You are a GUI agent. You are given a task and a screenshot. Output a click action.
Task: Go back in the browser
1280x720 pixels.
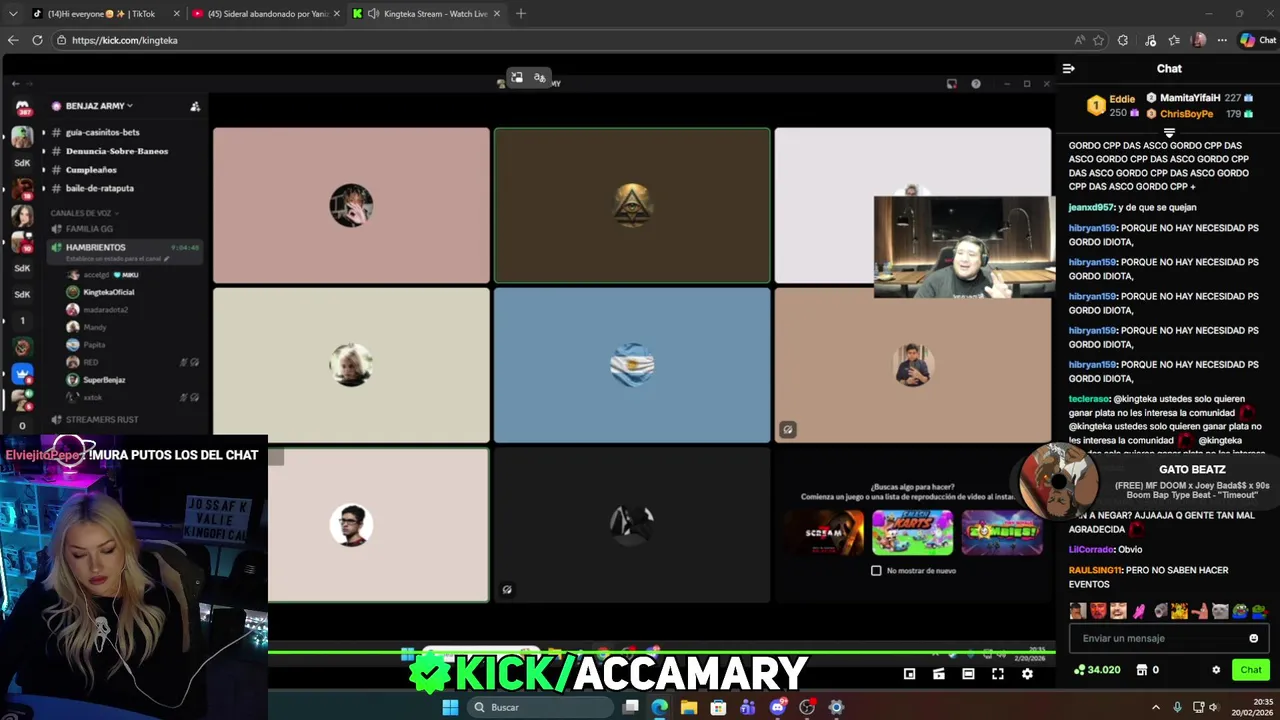[x=13, y=40]
